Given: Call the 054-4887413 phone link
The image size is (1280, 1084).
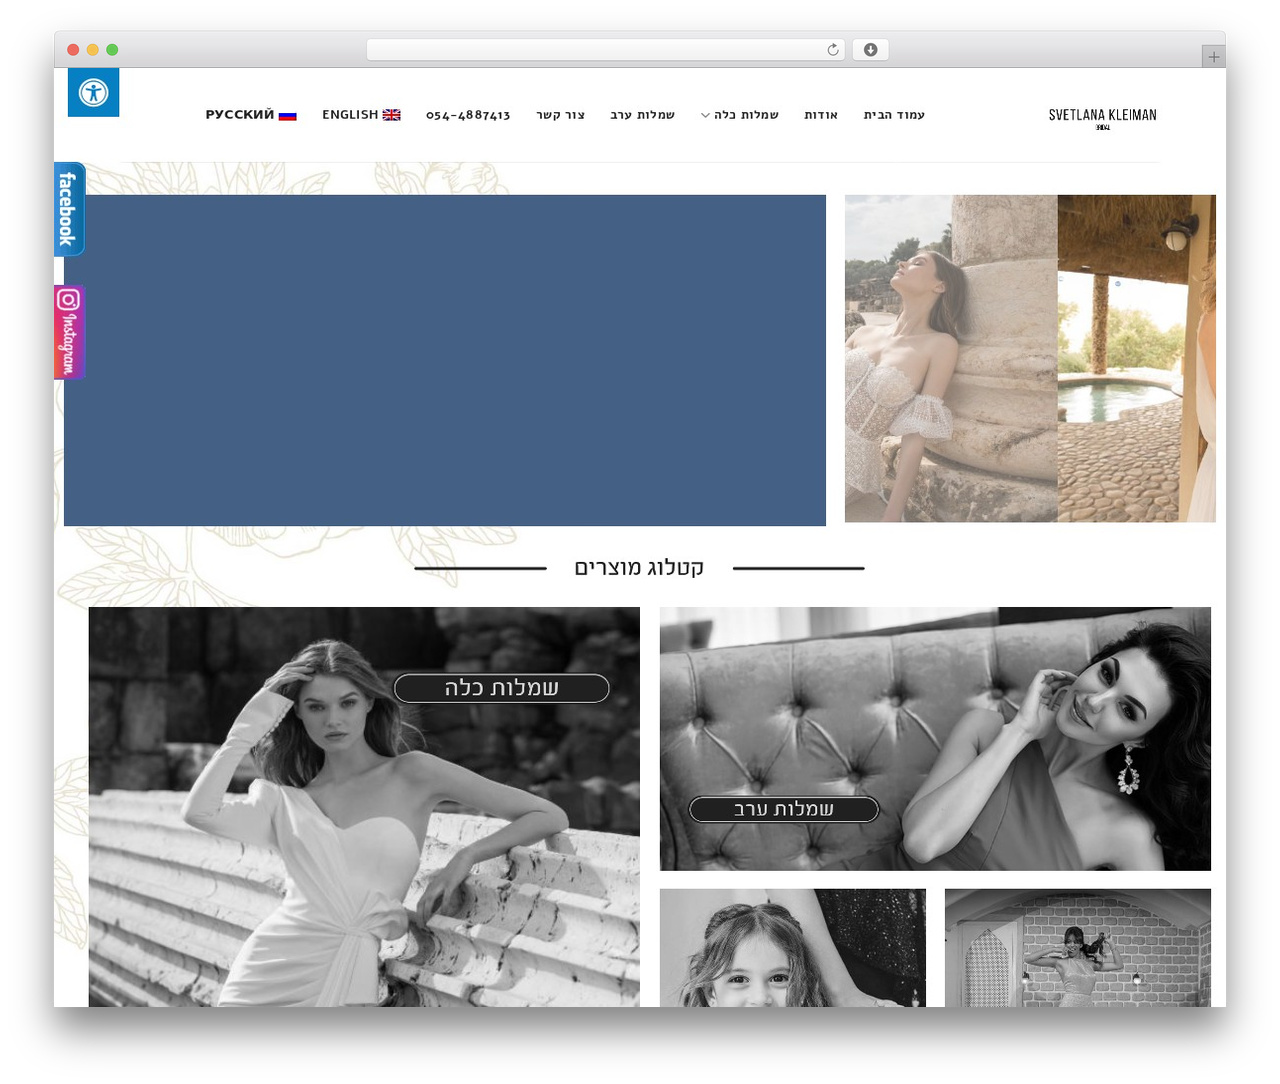Looking at the screenshot, I should click(468, 115).
